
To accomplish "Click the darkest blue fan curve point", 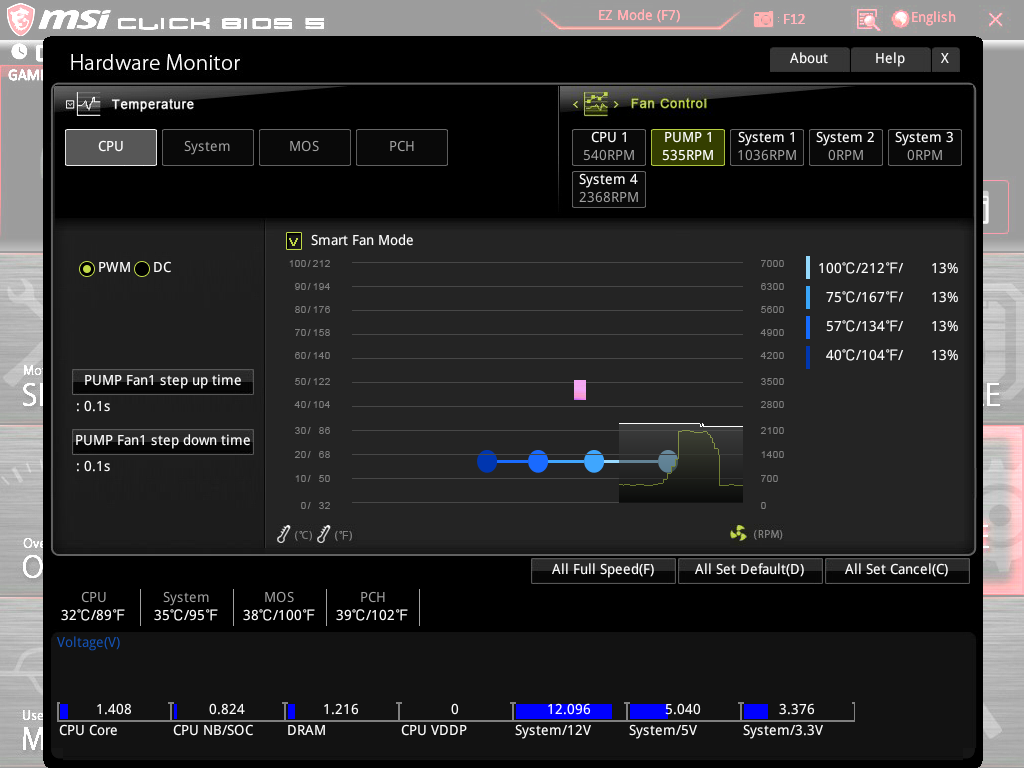I will click(x=487, y=461).
